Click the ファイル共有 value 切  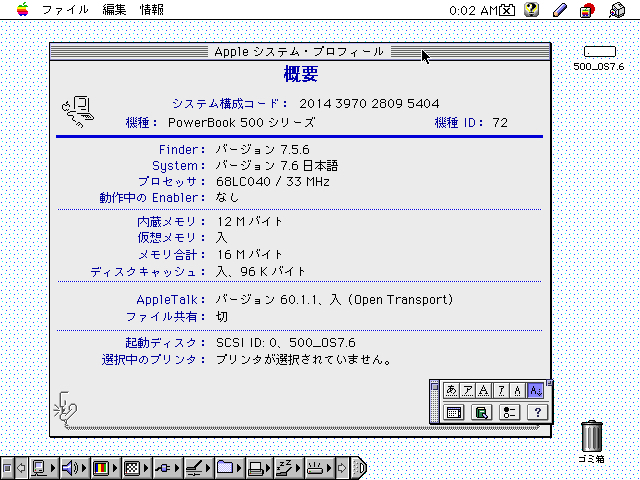pyautogui.click(x=222, y=317)
